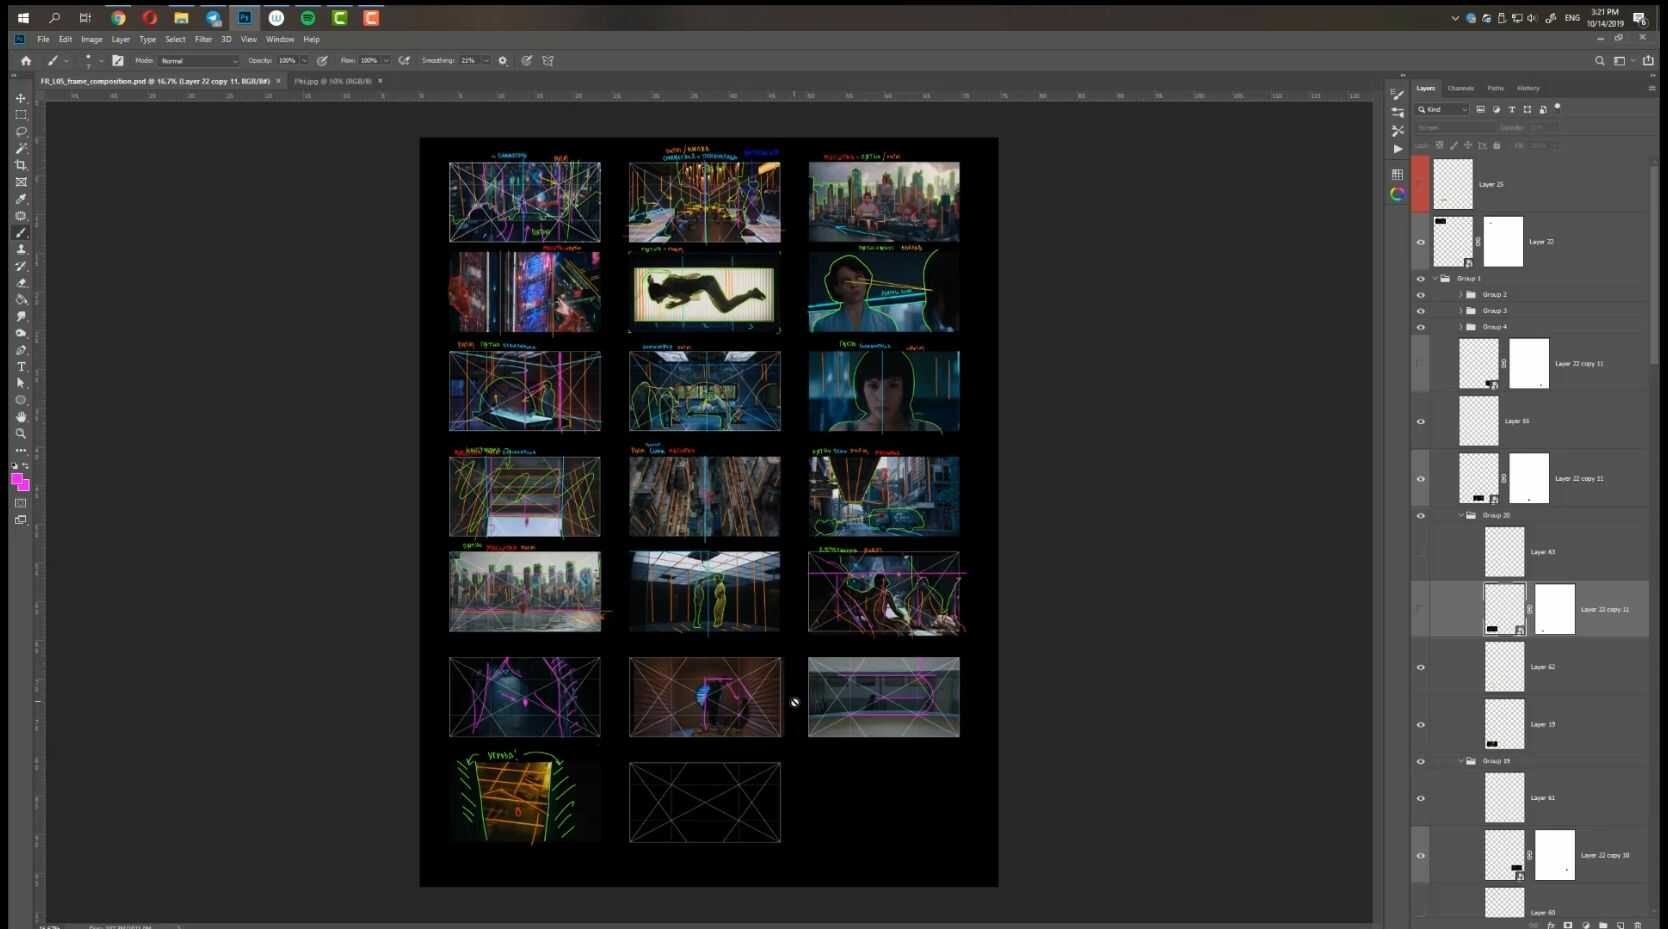The height and width of the screenshot is (929, 1668).
Task: Toggle visibility of Group 20
Action: (x=1420, y=516)
